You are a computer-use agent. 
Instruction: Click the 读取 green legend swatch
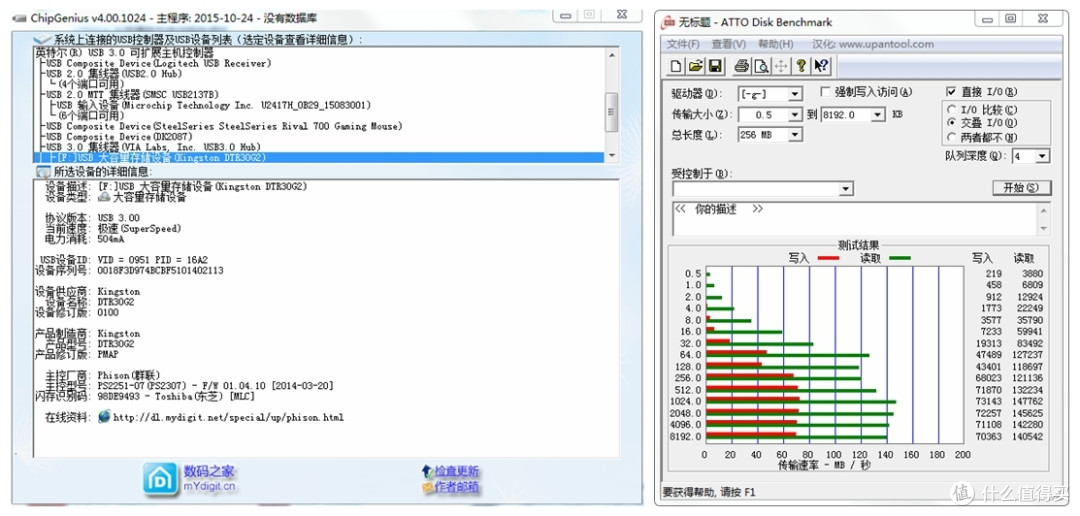(x=900, y=258)
